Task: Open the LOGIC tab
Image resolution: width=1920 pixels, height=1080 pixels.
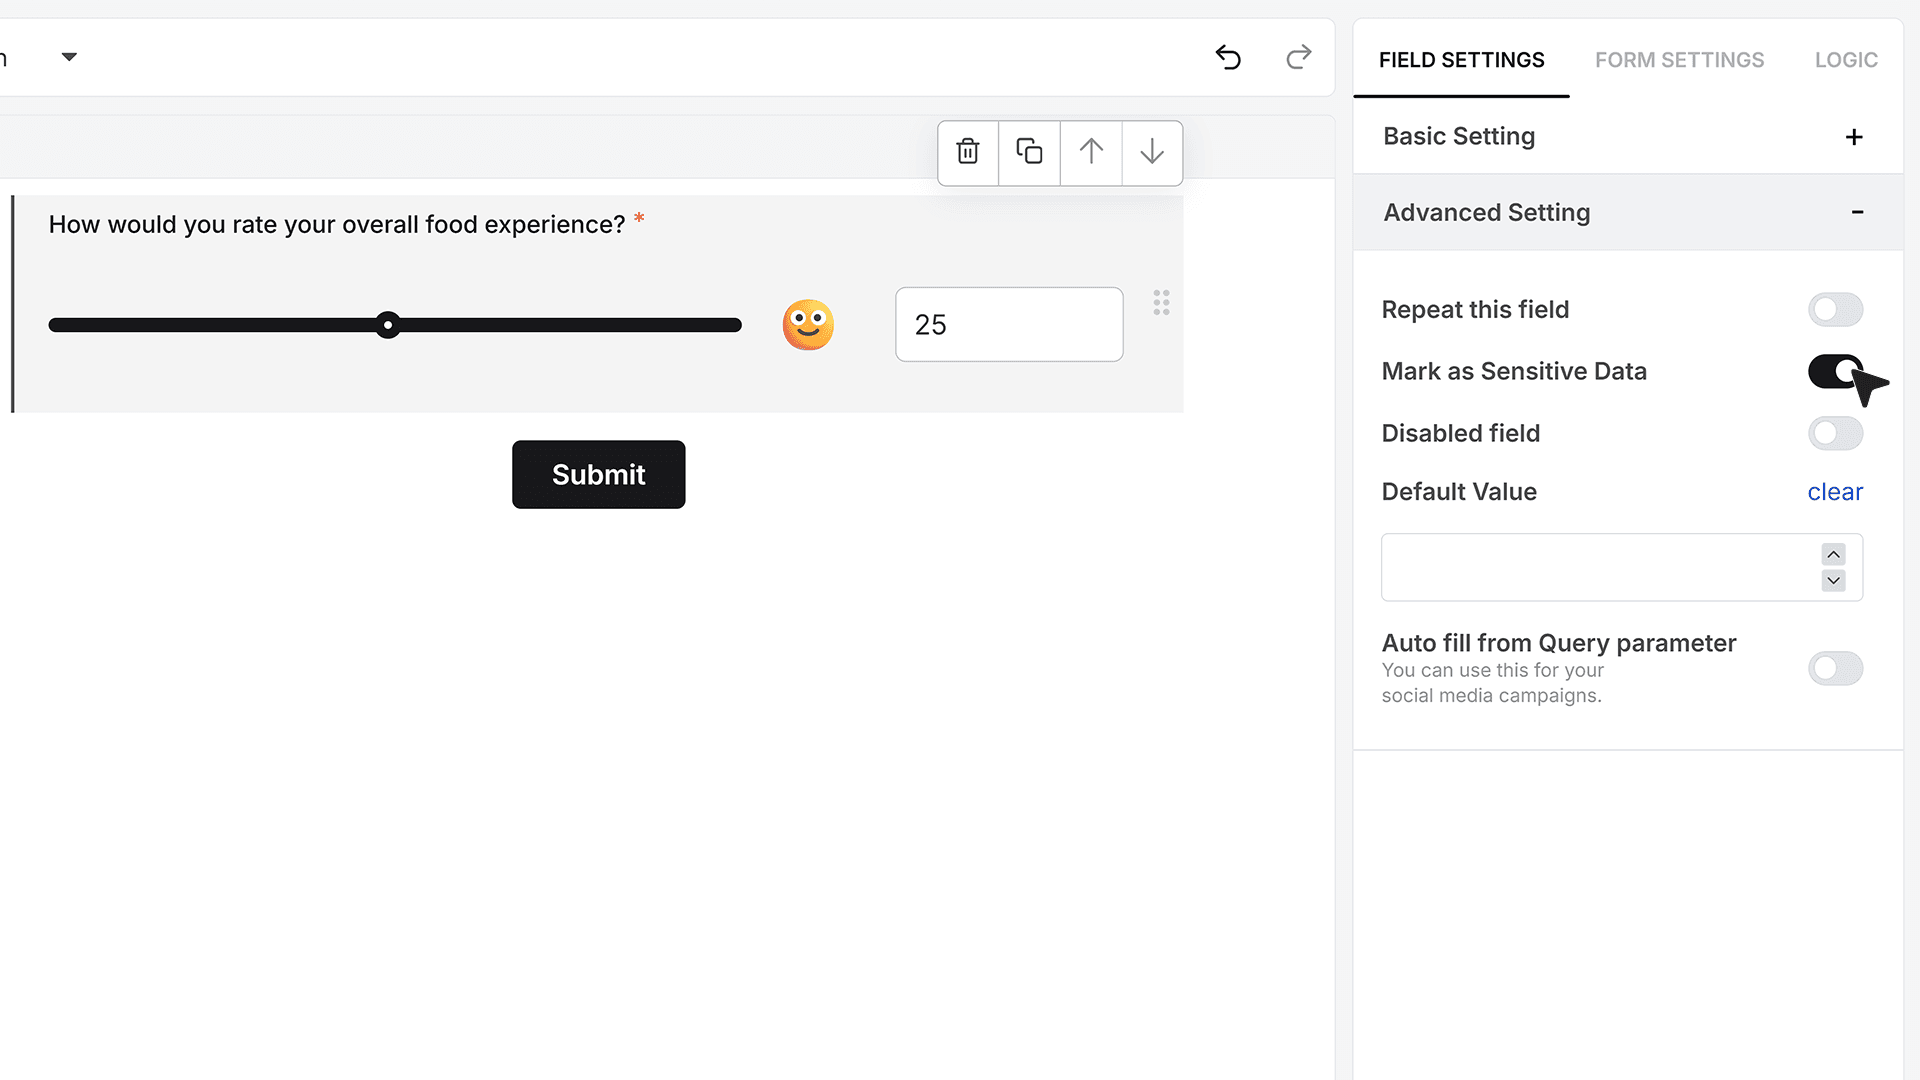Action: point(1846,60)
